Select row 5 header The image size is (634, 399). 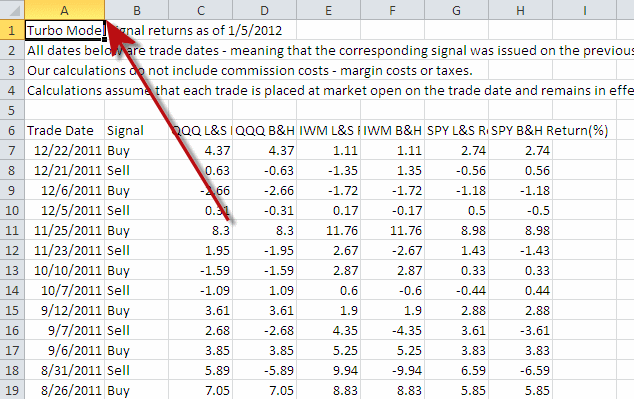[12, 110]
